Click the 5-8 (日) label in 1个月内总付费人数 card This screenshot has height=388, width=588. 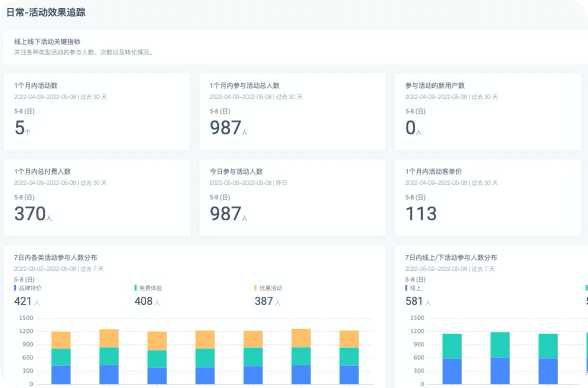24,197
